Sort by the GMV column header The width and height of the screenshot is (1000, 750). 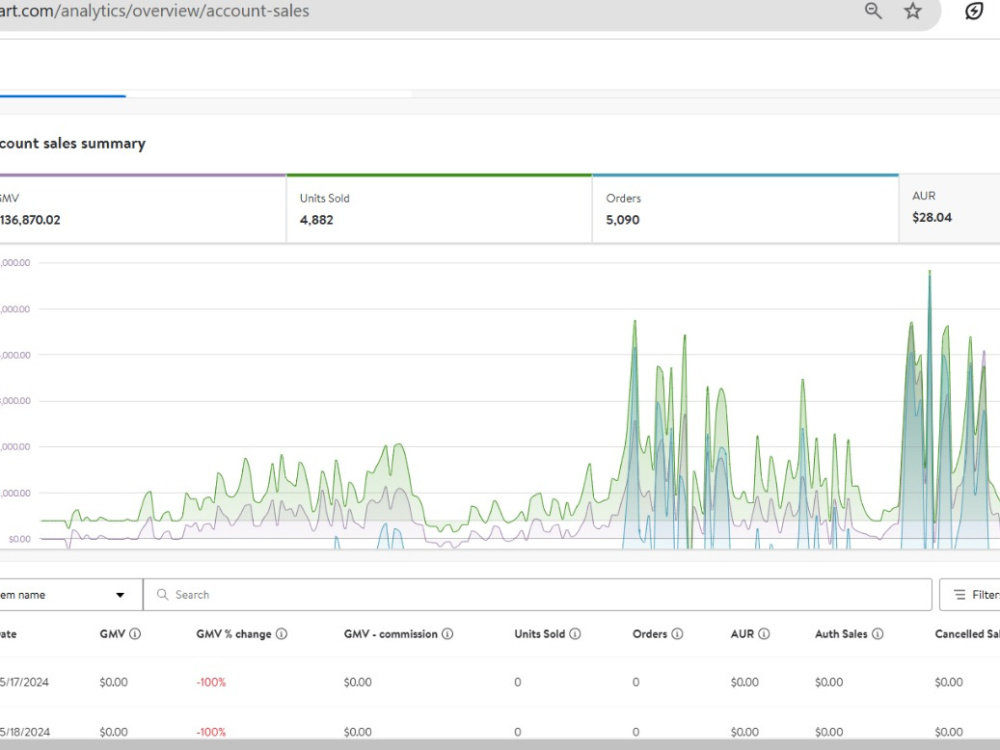112,633
